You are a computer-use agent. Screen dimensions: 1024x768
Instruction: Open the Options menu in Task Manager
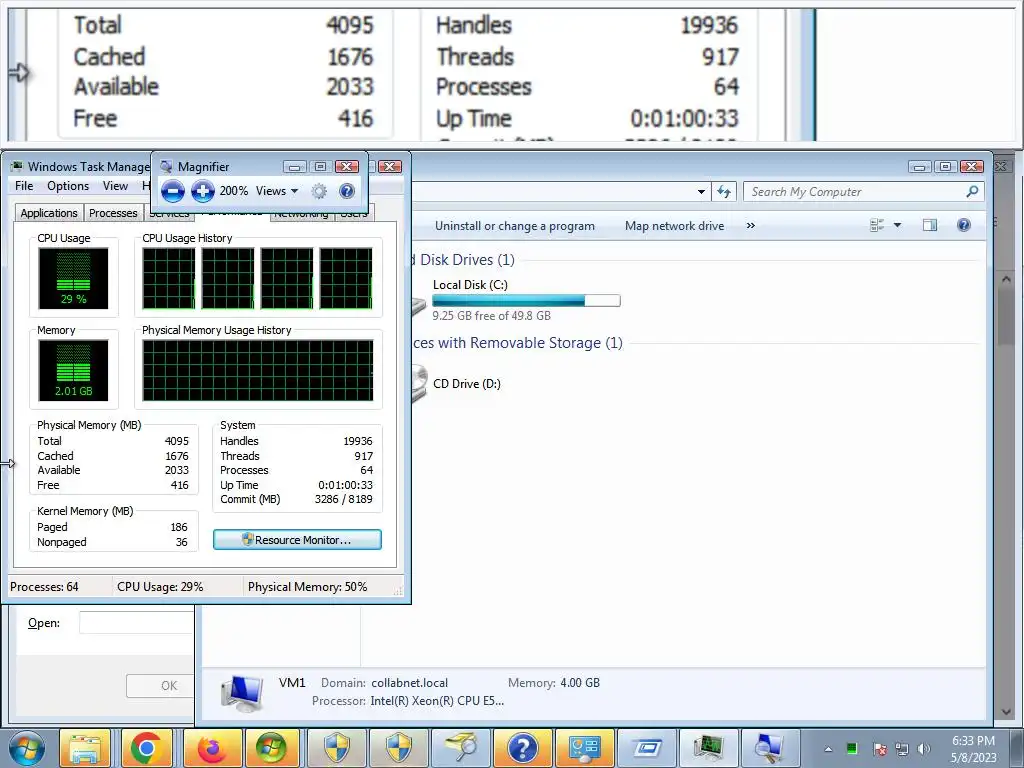[68, 186]
